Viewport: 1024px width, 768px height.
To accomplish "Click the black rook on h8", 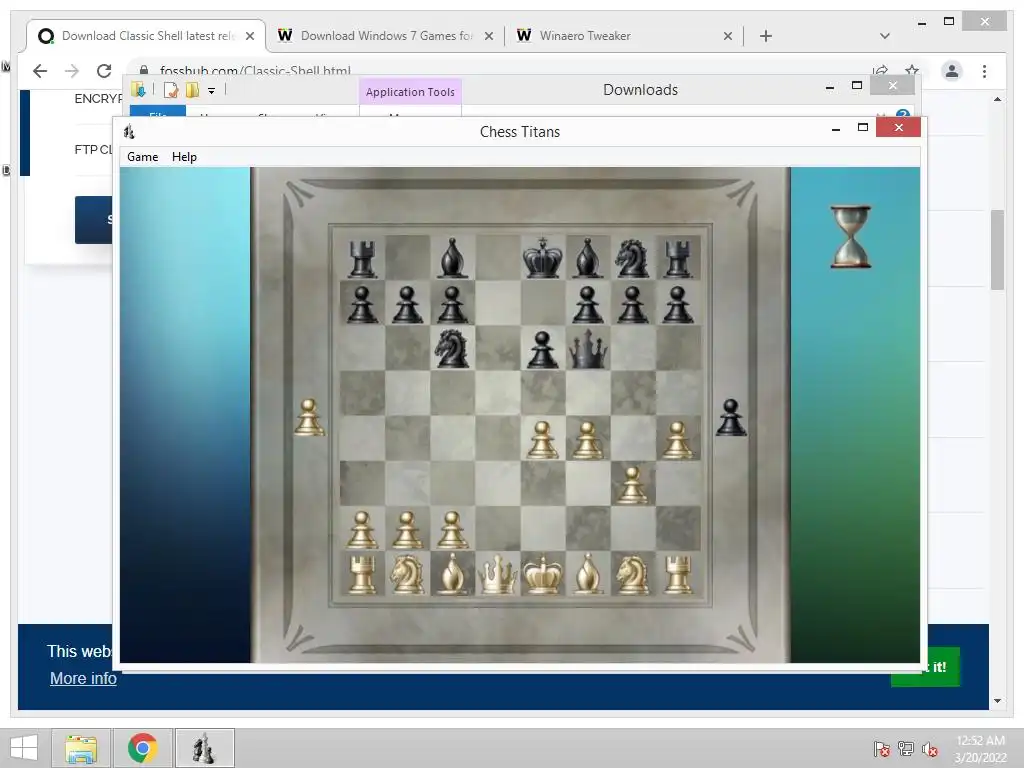I will pyautogui.click(x=678, y=259).
